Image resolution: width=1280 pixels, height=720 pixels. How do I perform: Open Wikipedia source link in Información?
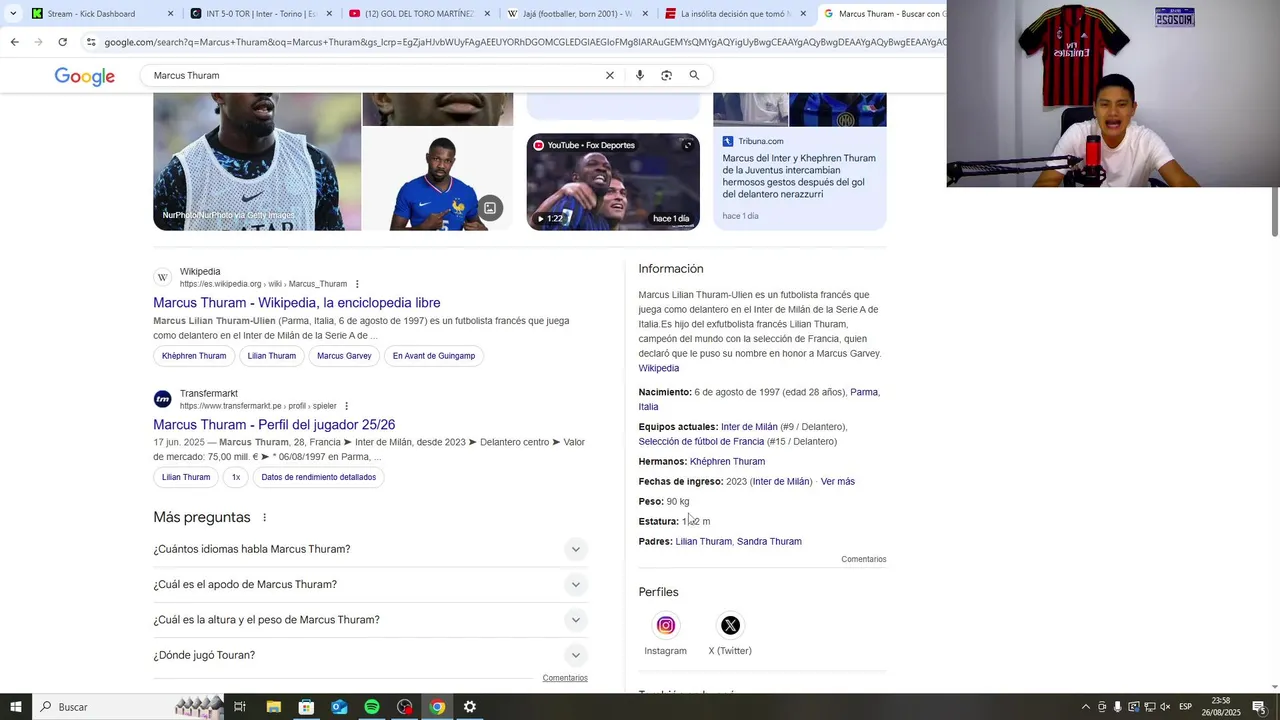coord(659,369)
